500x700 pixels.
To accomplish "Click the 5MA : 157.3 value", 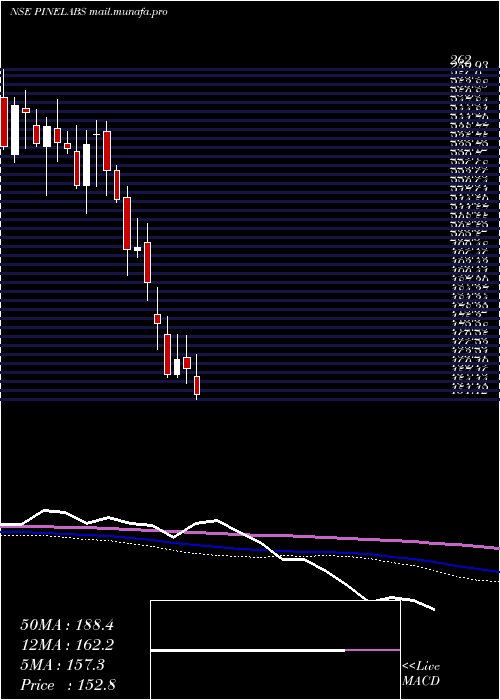I will (x=63, y=665).
